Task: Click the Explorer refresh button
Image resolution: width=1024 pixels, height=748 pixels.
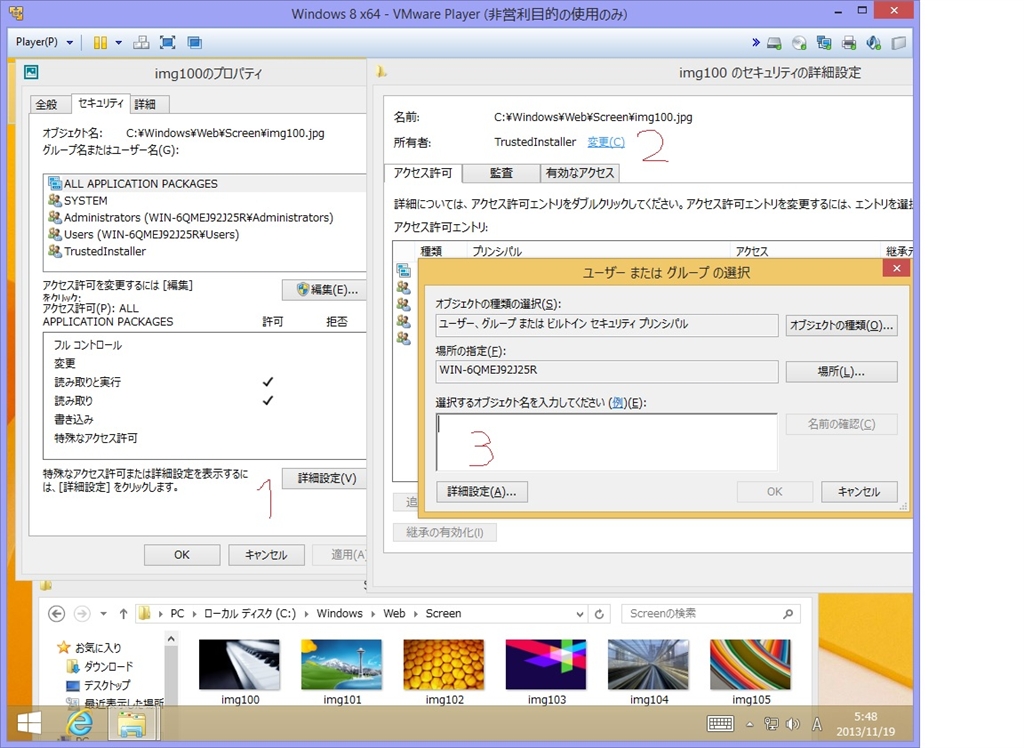Action: (599, 614)
